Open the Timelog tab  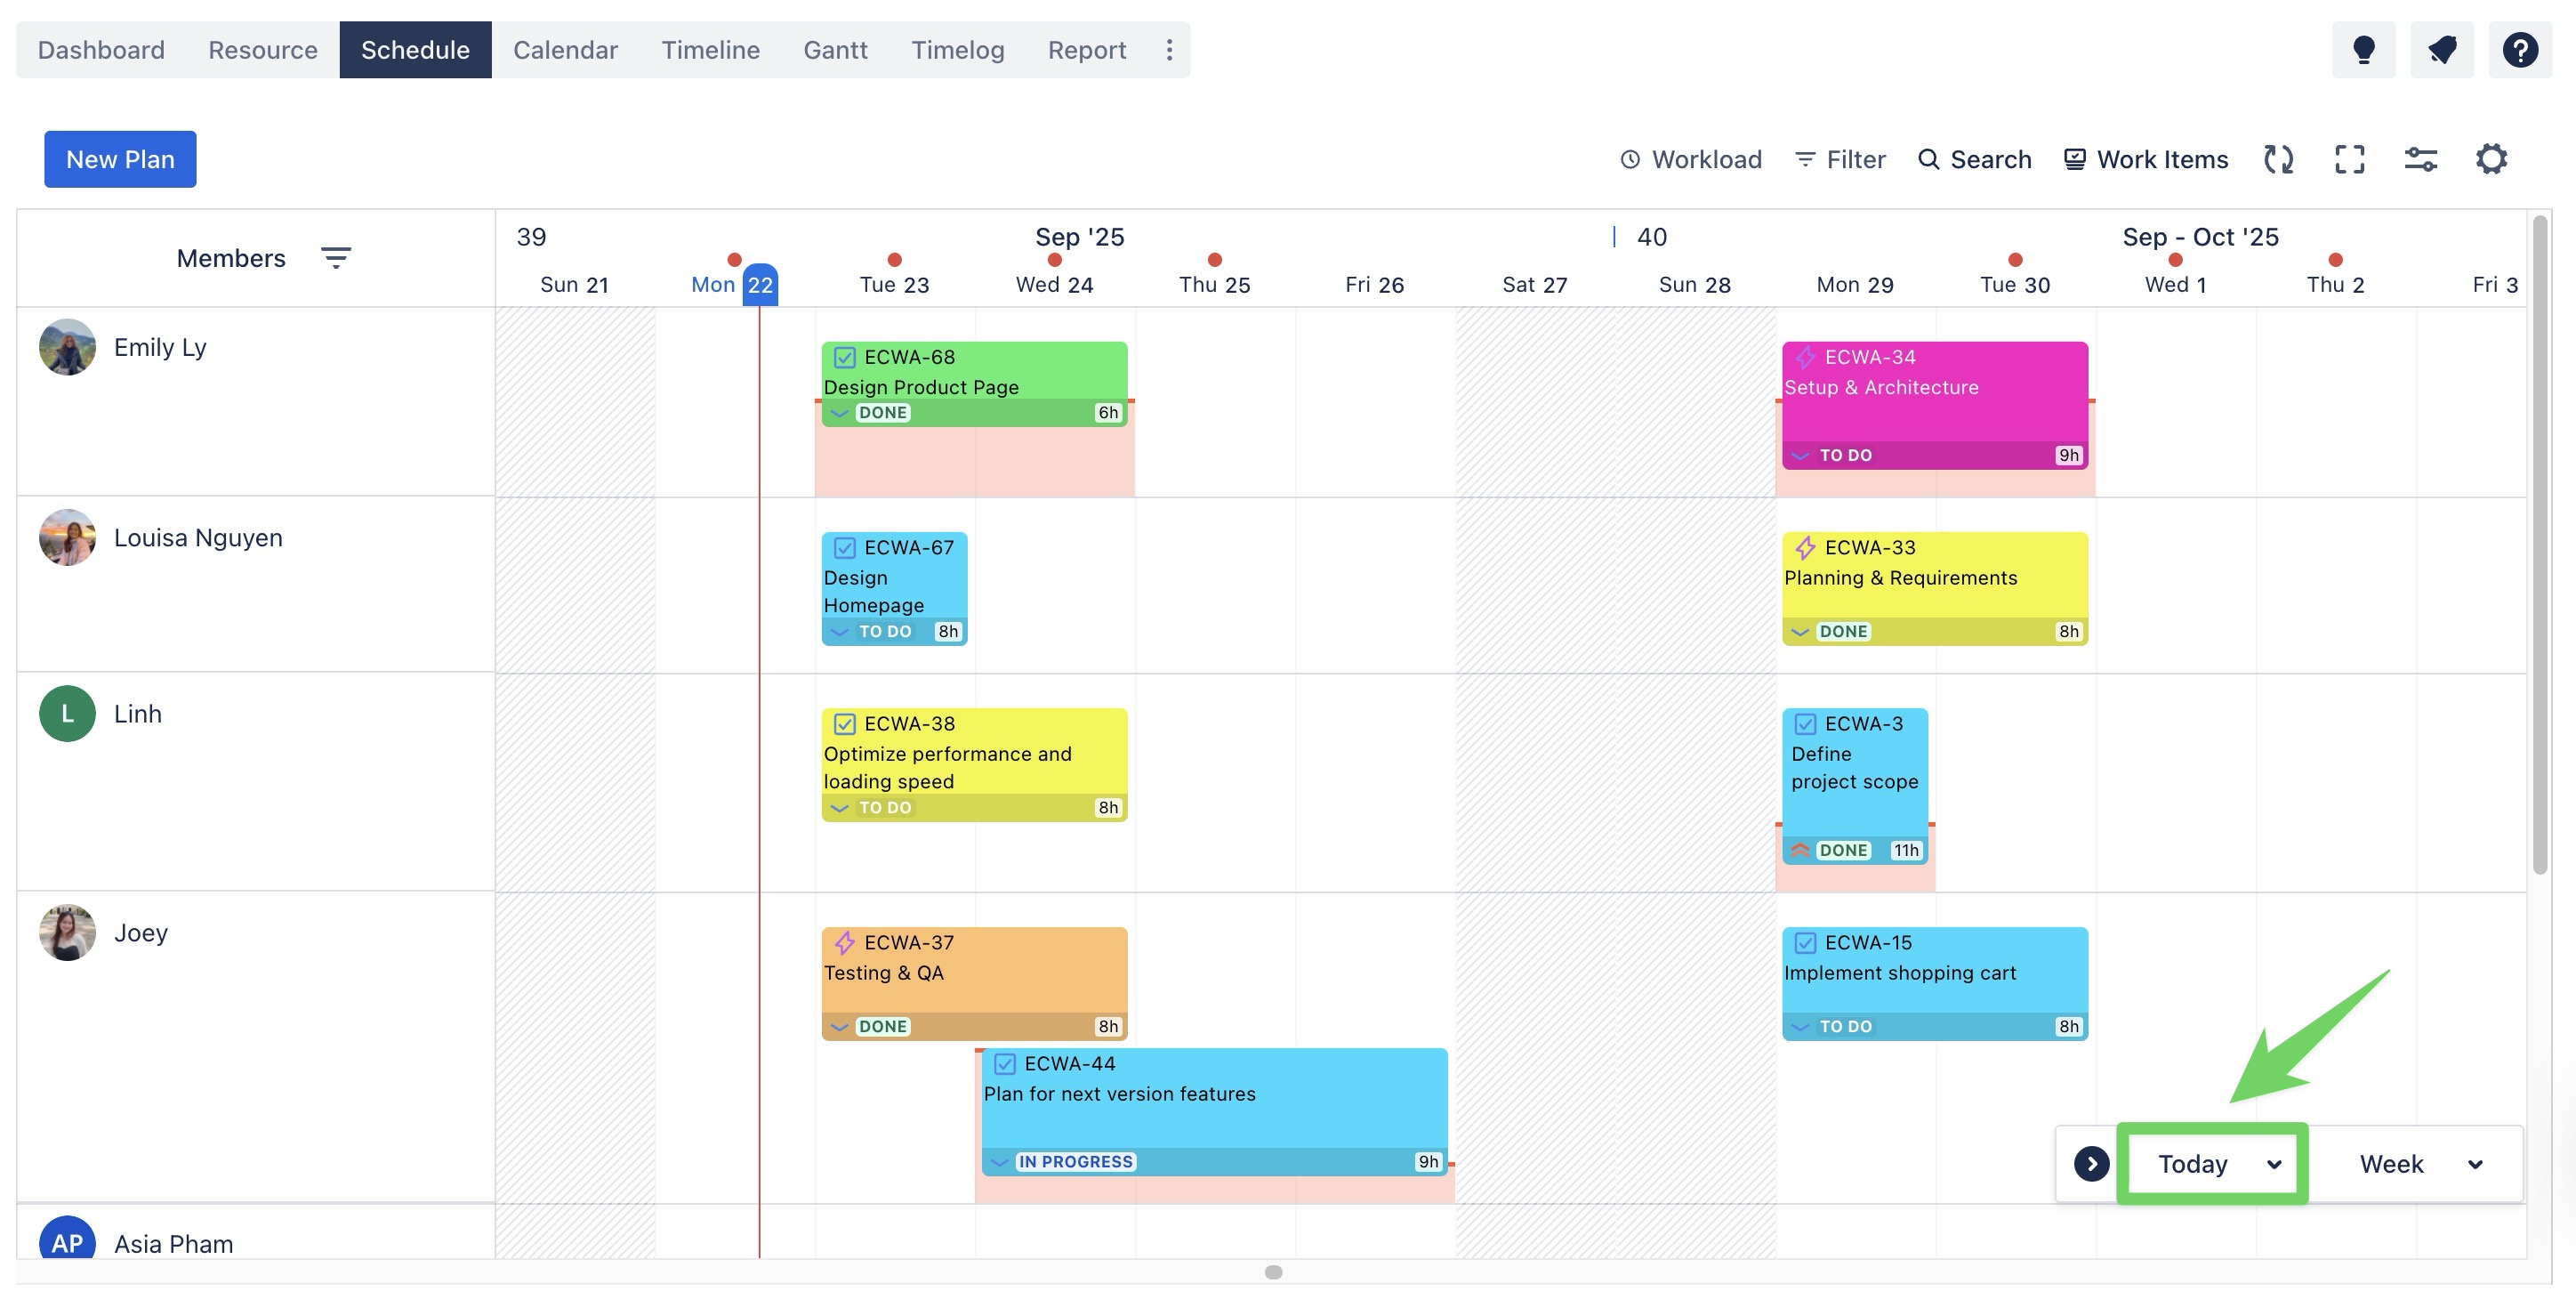click(x=957, y=50)
